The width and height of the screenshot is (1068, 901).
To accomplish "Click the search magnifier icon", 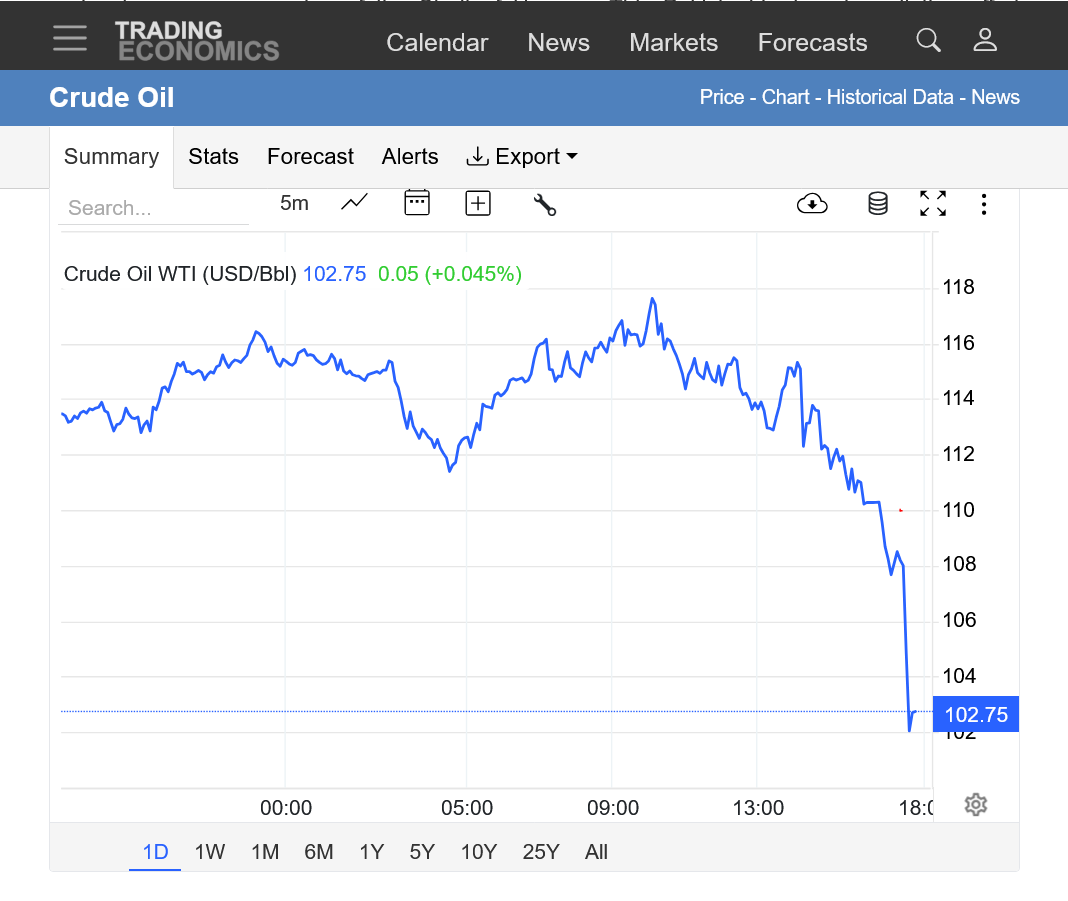I will tap(928, 40).
